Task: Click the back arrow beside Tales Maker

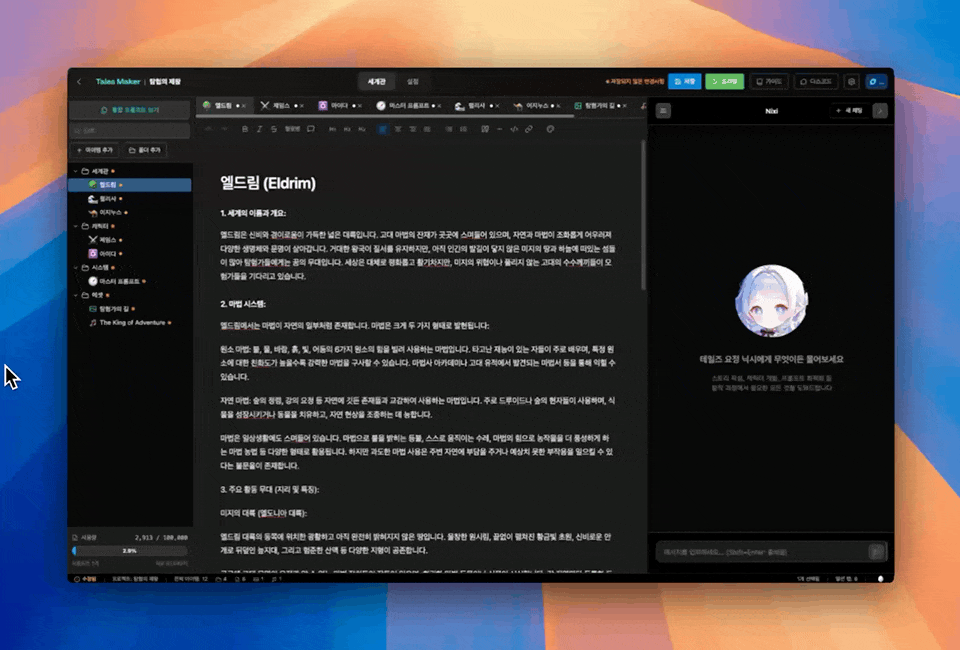Action: click(x=79, y=81)
